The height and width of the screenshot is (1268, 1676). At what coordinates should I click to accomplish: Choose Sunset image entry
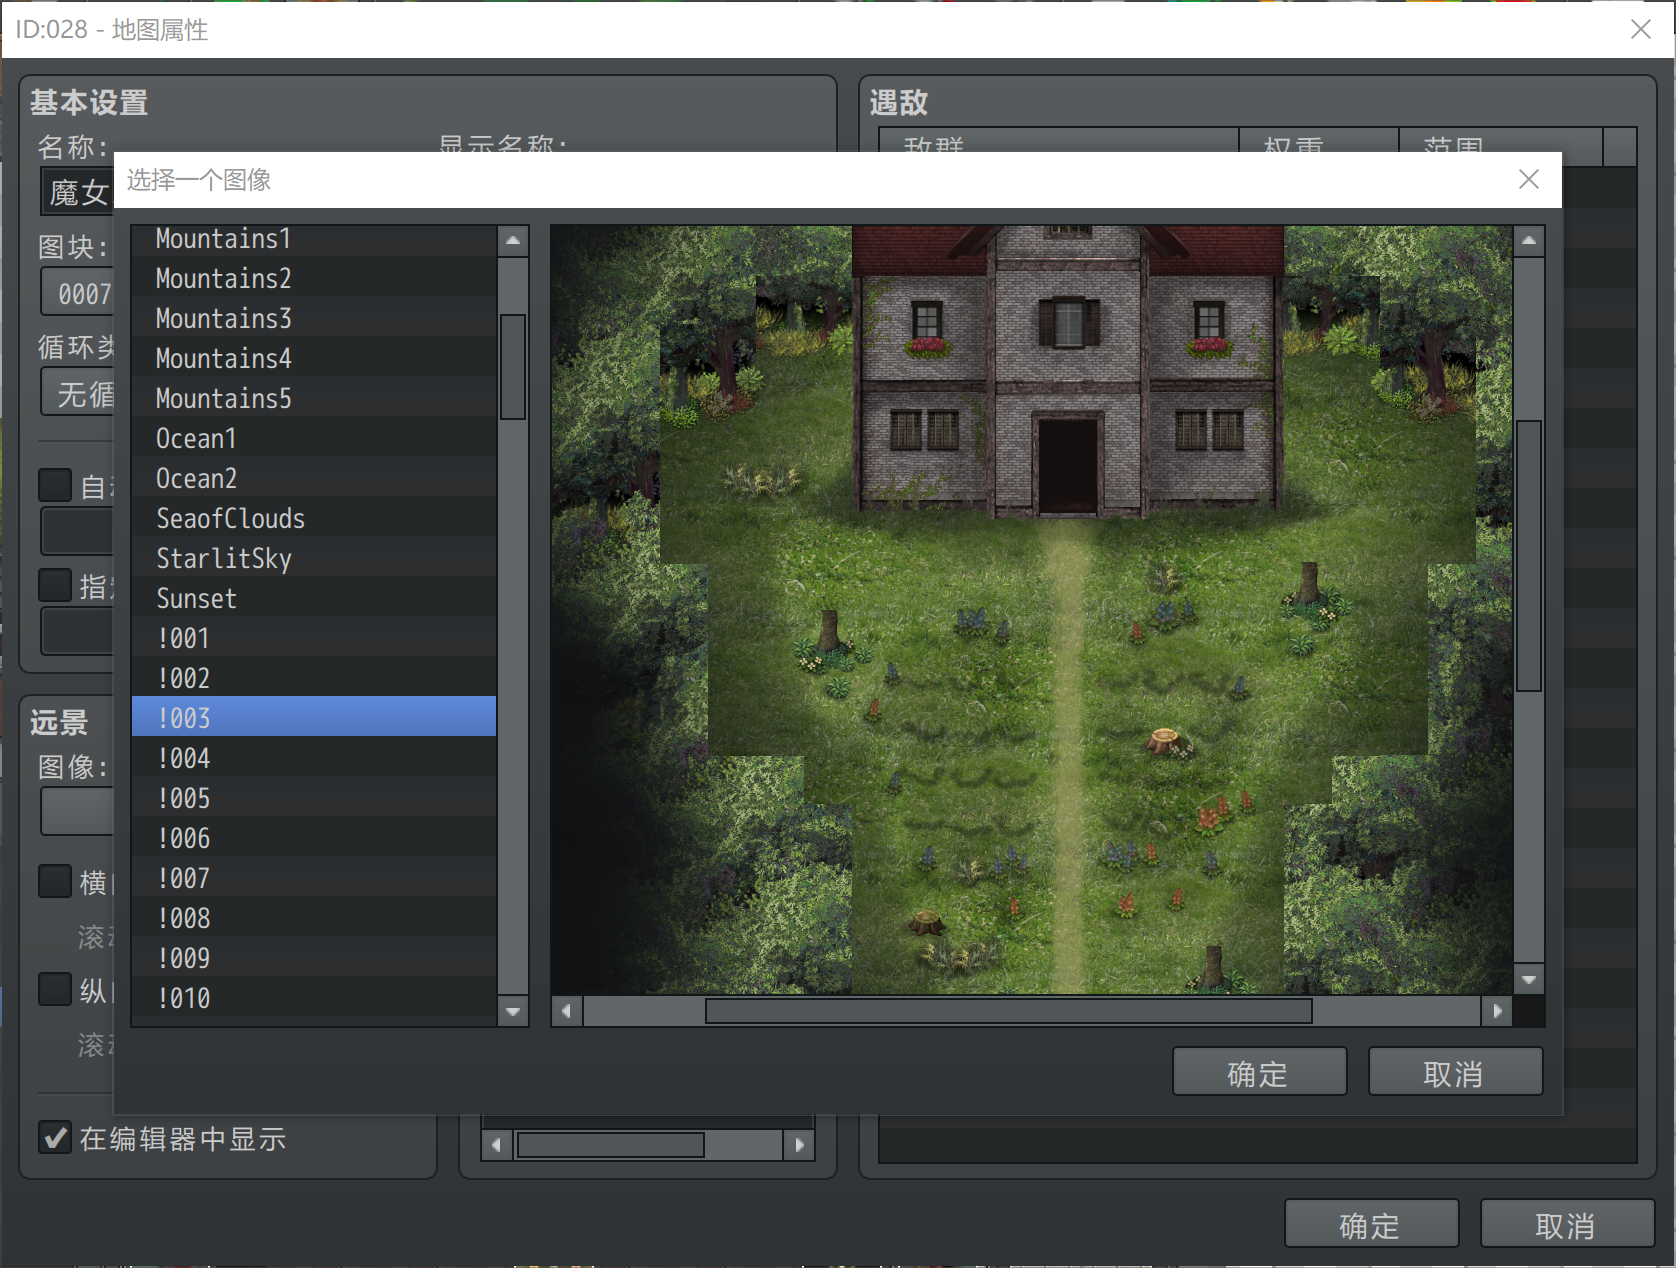click(314, 598)
